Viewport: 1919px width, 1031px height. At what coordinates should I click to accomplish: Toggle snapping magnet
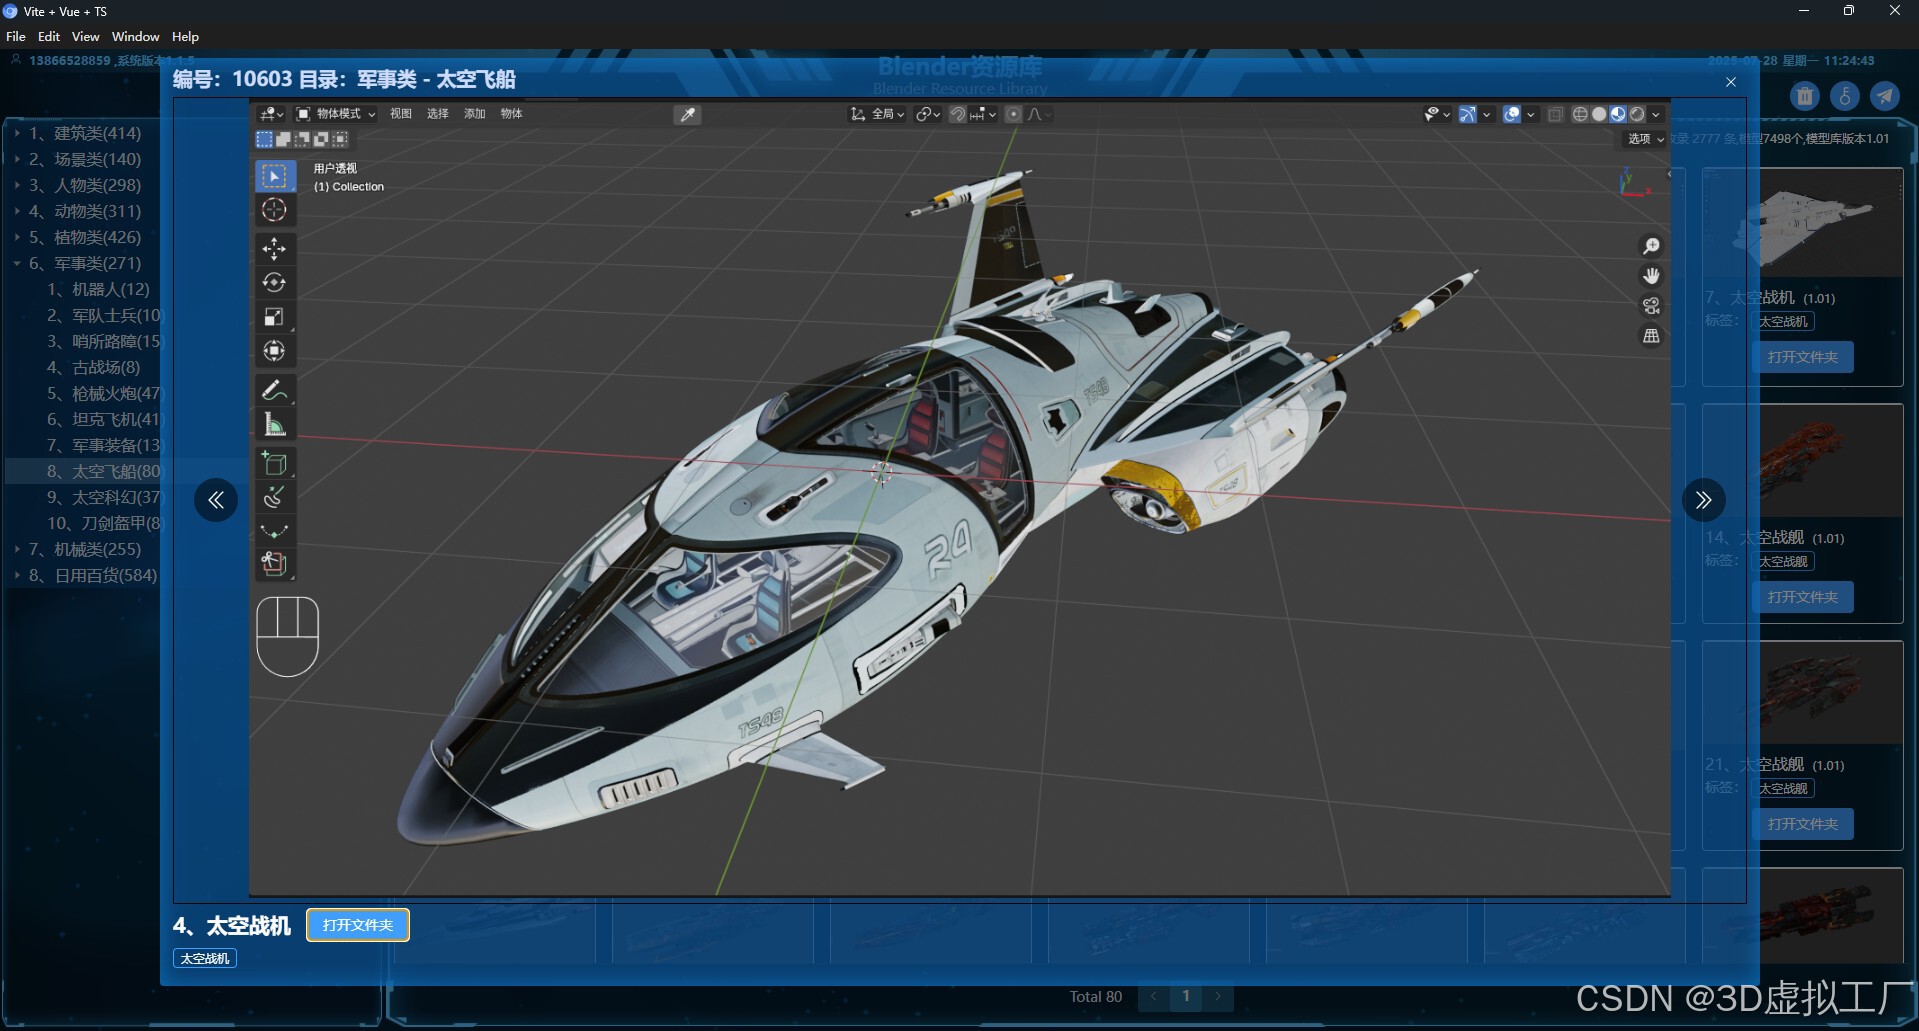click(x=957, y=114)
